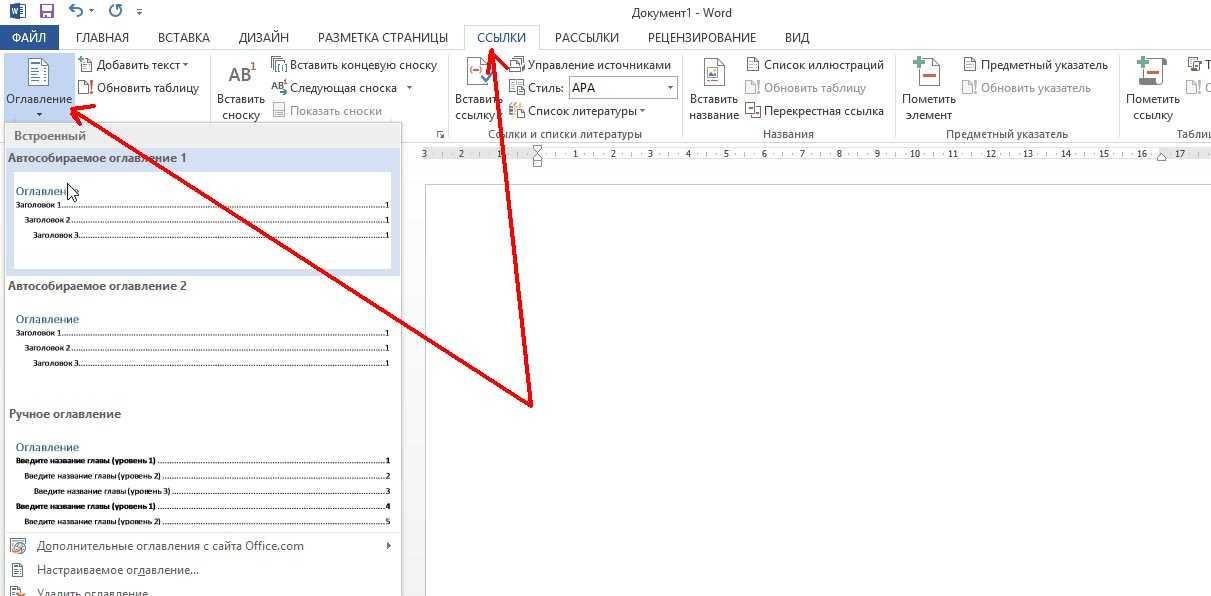Click Предметный указатель button
Viewport: 1211px width, 596px height.
[1035, 65]
